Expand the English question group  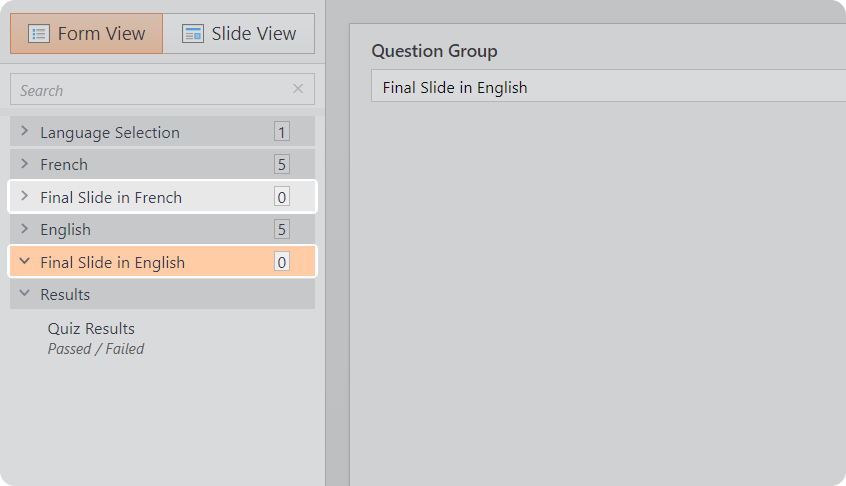(25, 229)
